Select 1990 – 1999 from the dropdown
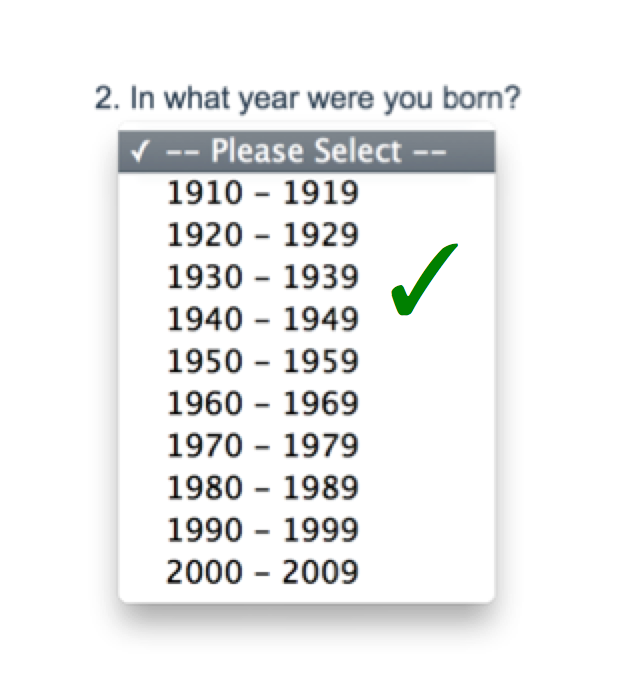 (x=262, y=529)
